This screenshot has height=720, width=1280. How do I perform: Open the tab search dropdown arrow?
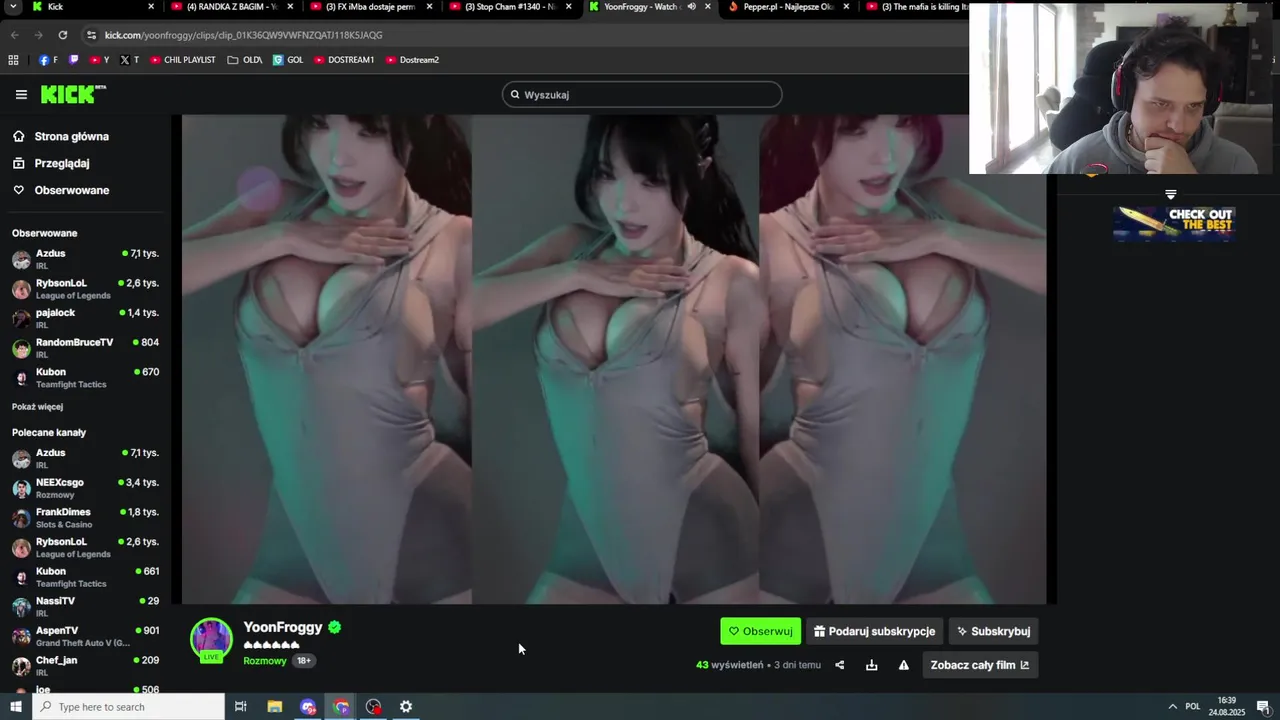coord(11,6)
